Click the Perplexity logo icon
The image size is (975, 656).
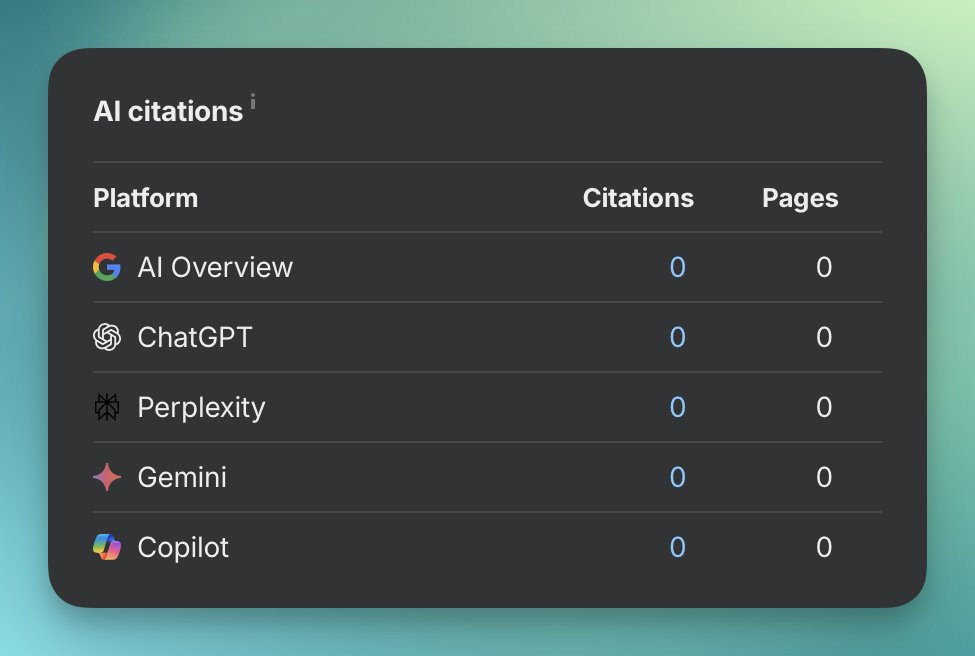107,407
